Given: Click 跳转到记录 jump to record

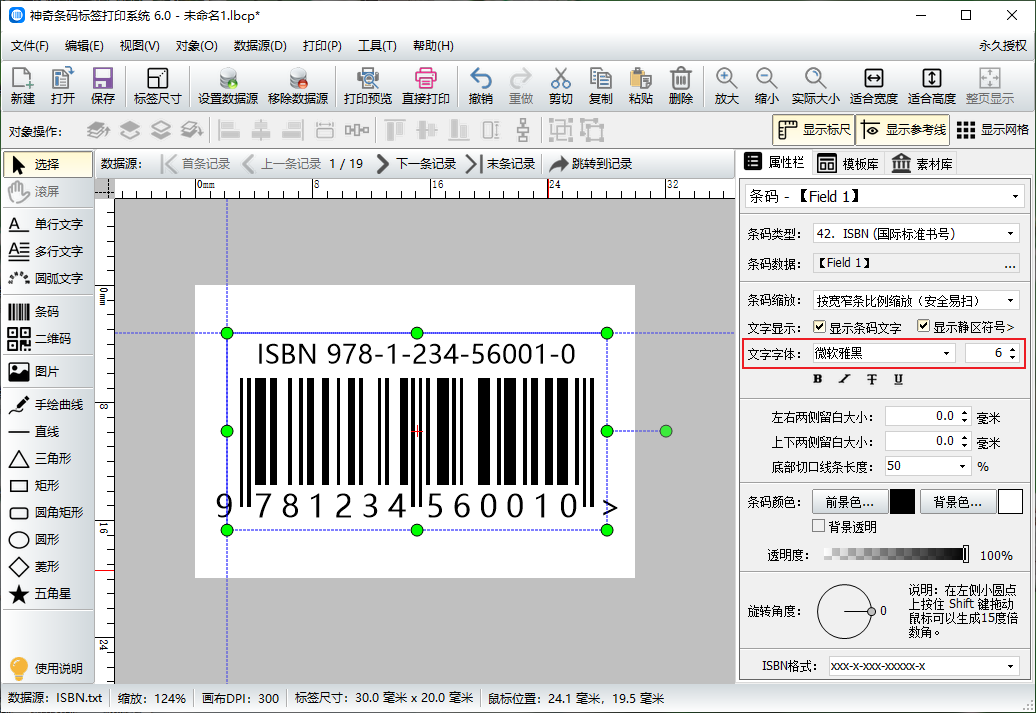Looking at the screenshot, I should point(591,163).
